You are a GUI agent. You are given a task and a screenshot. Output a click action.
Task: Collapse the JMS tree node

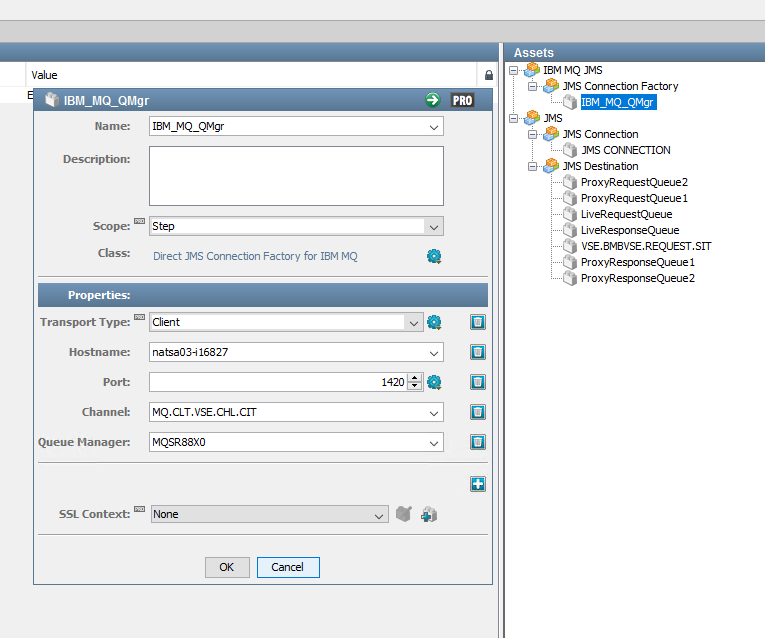pos(513,119)
